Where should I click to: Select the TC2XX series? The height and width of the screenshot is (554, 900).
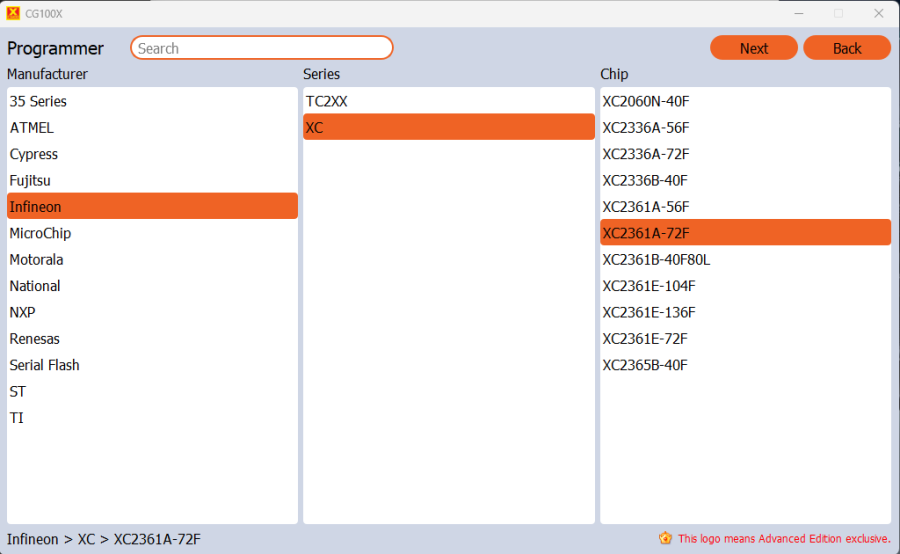click(x=327, y=101)
